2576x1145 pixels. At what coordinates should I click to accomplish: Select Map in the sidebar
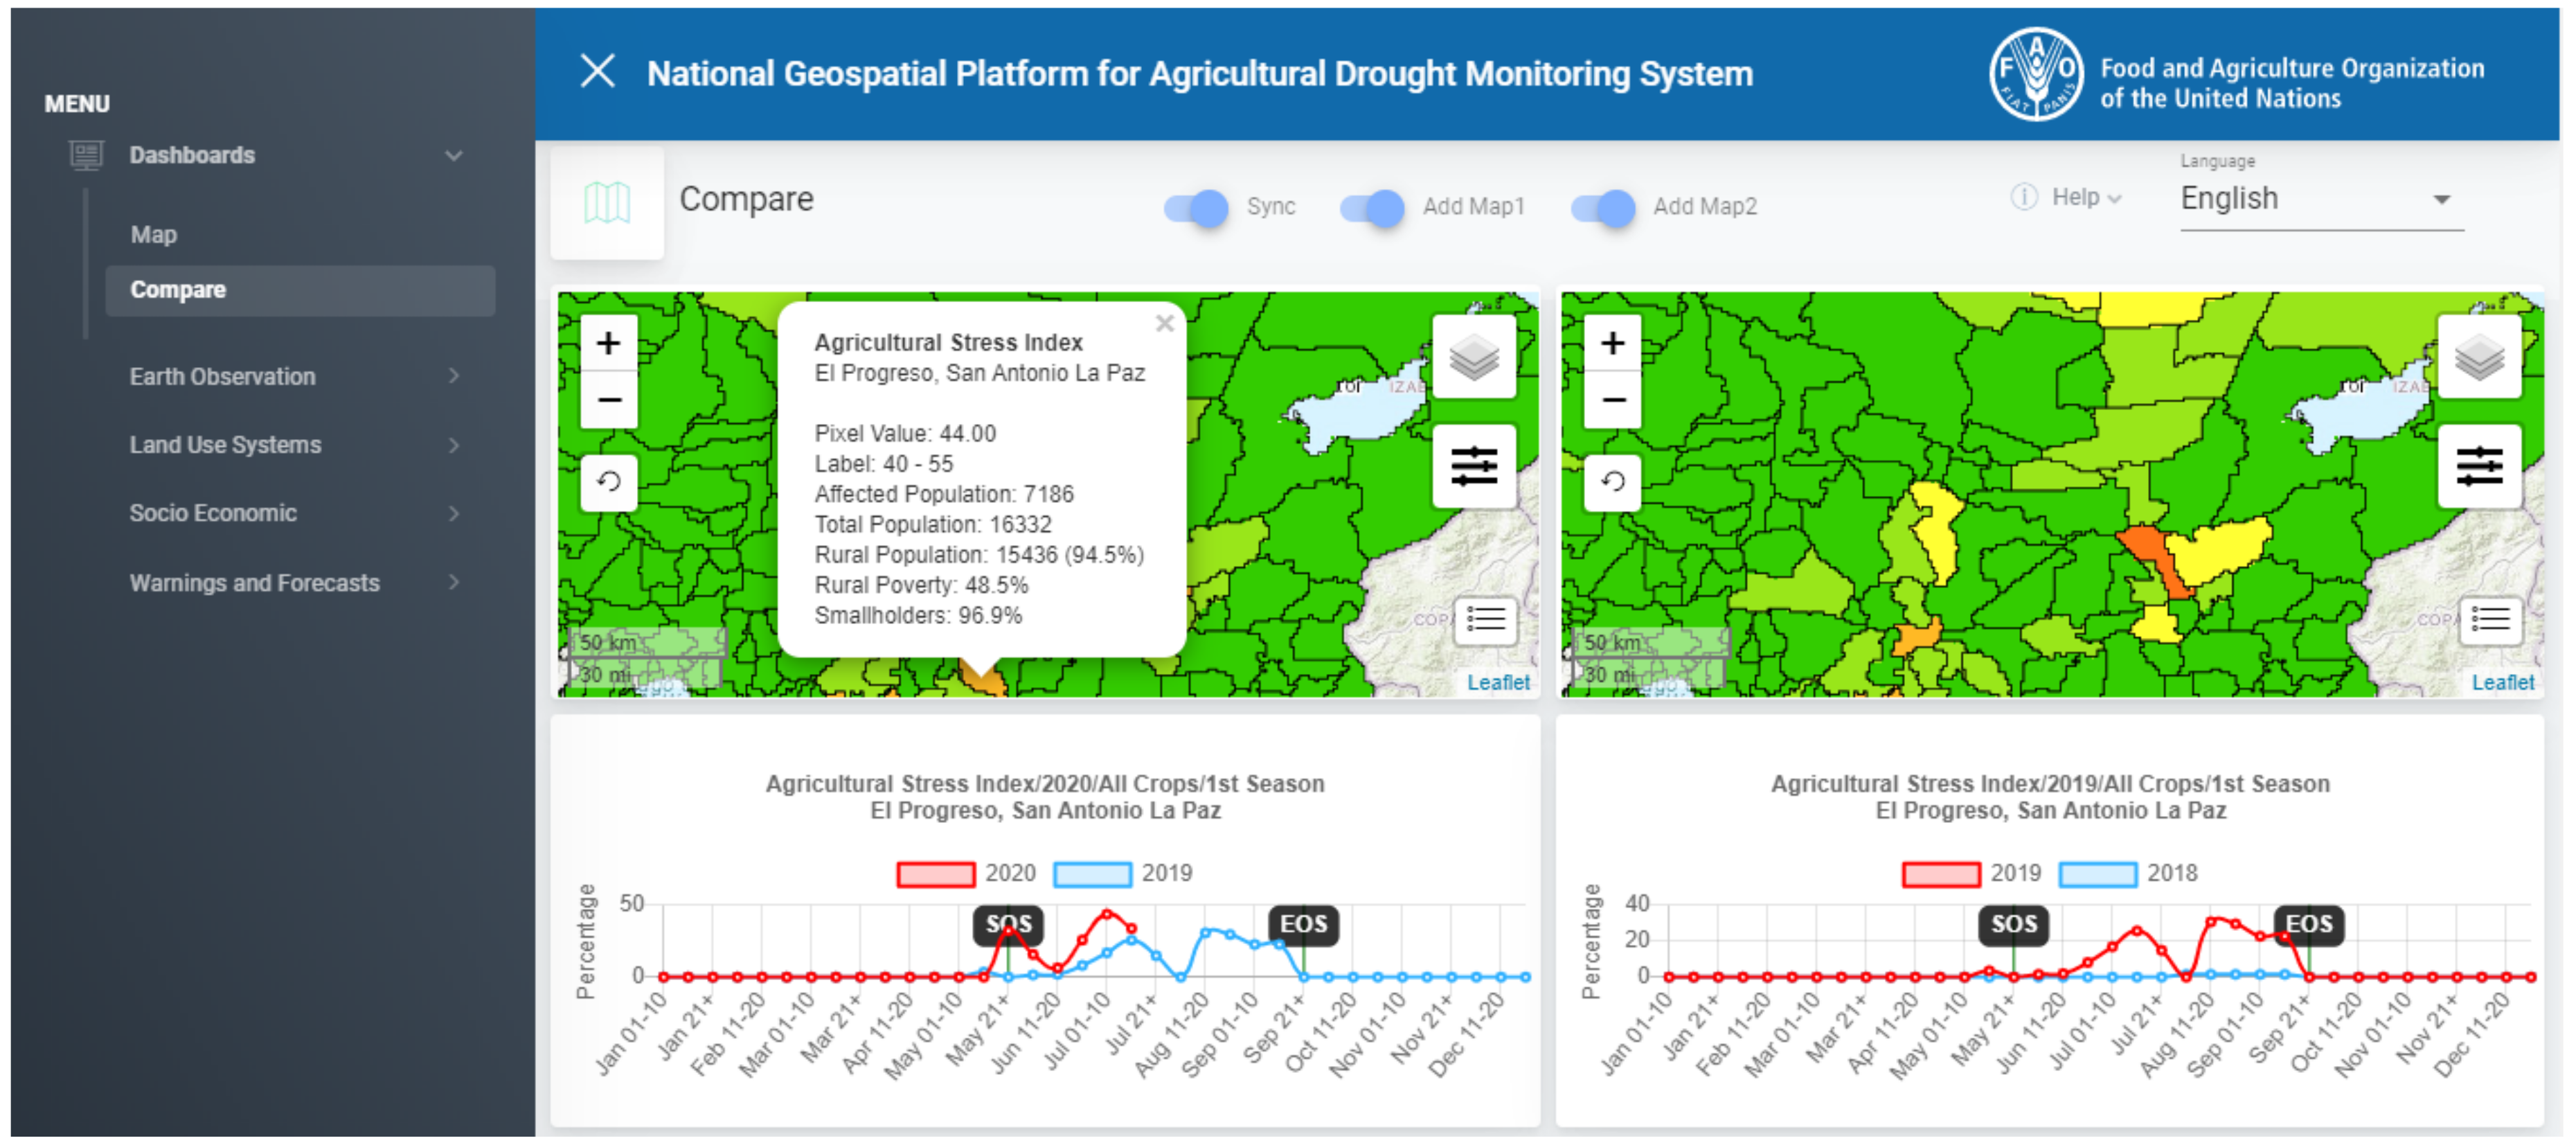coord(154,235)
